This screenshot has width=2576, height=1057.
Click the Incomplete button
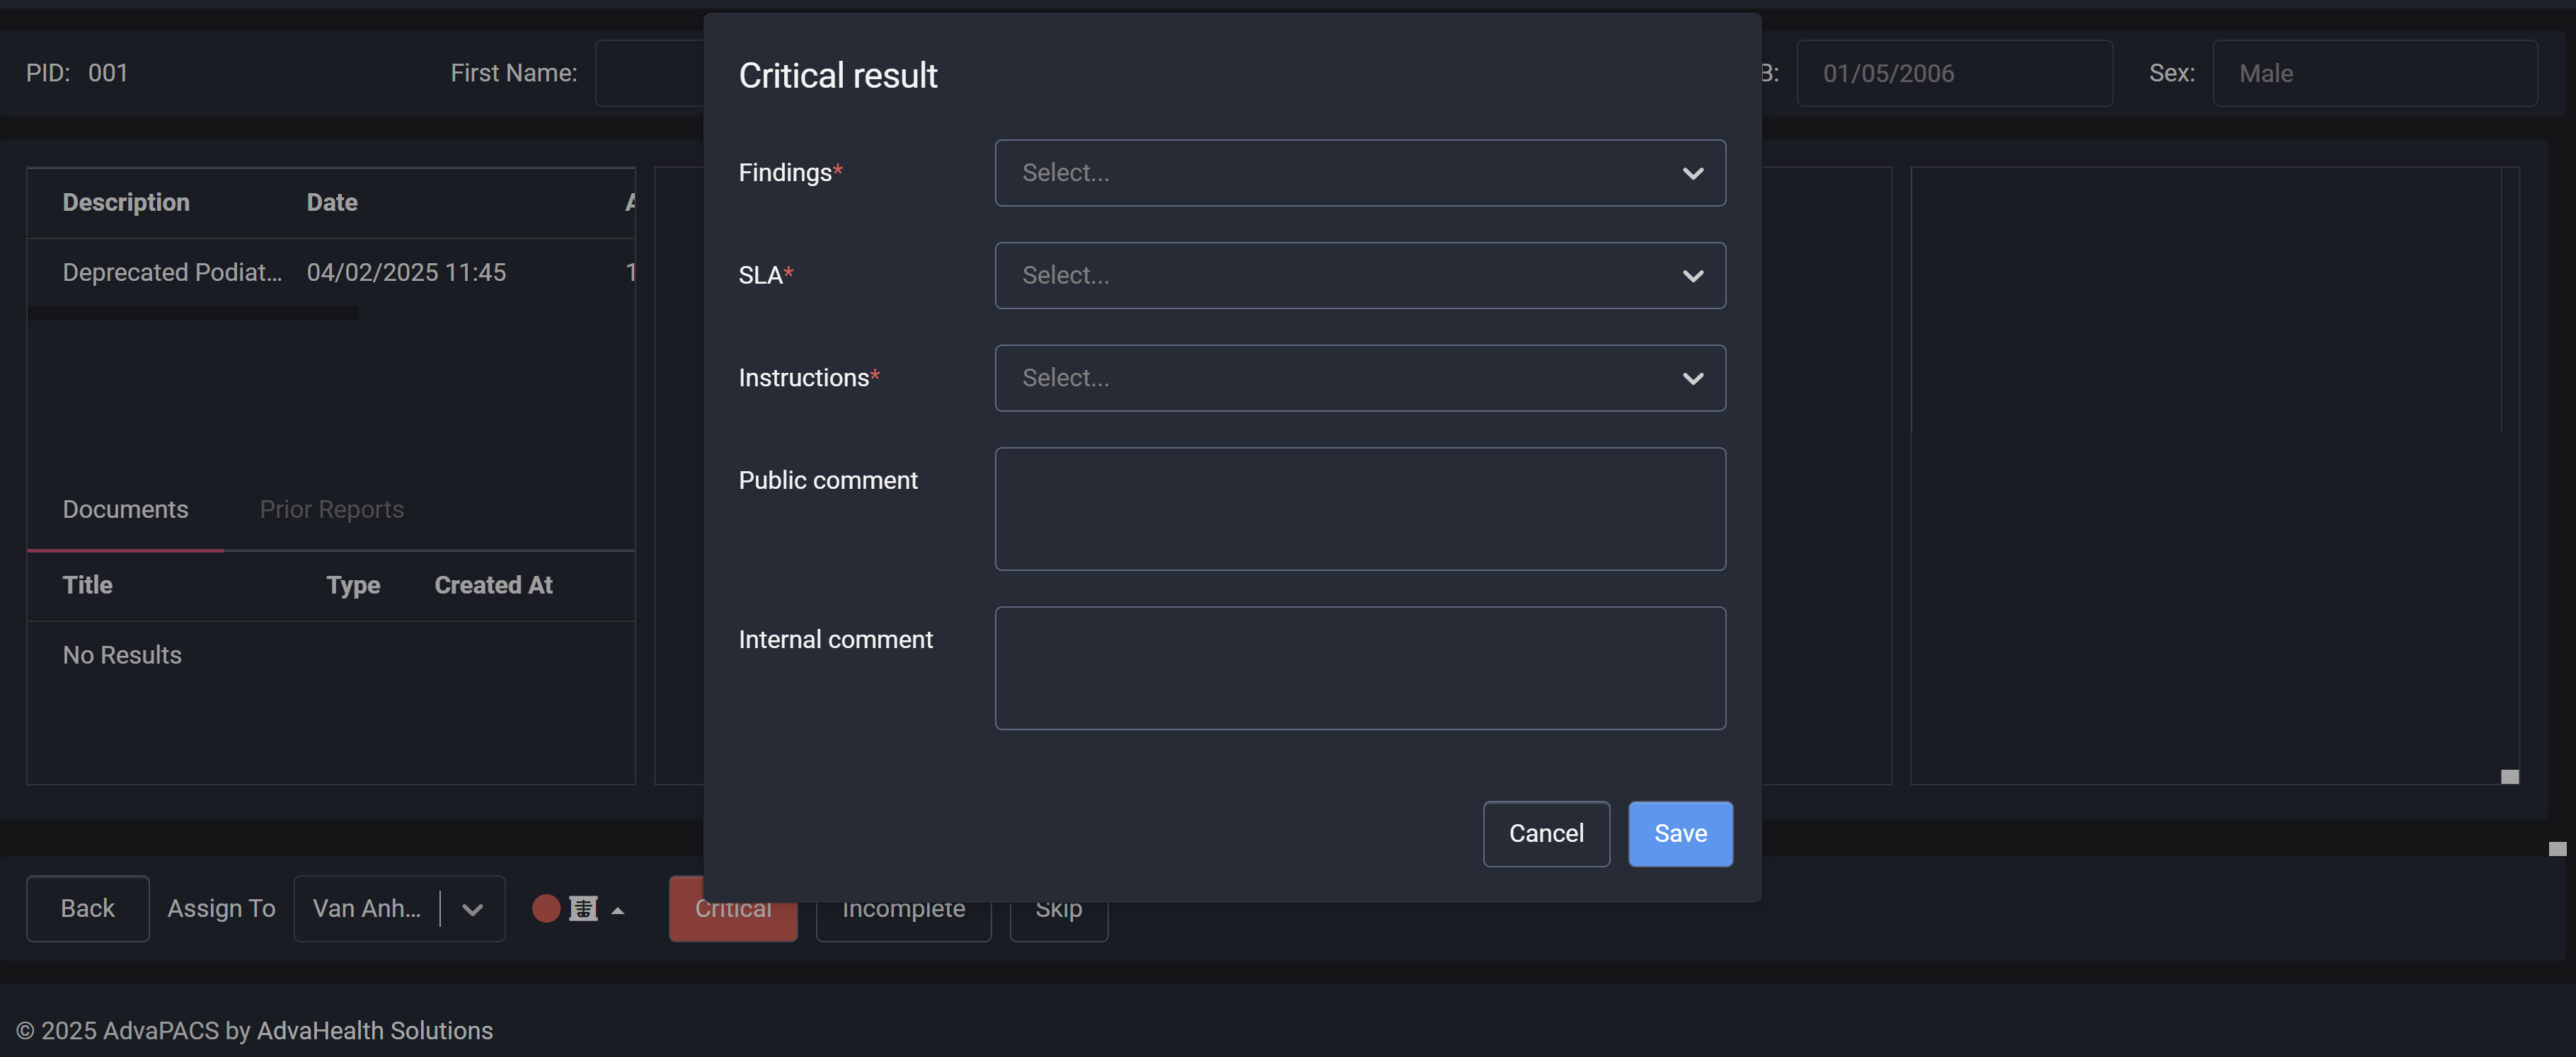pyautogui.click(x=903, y=908)
